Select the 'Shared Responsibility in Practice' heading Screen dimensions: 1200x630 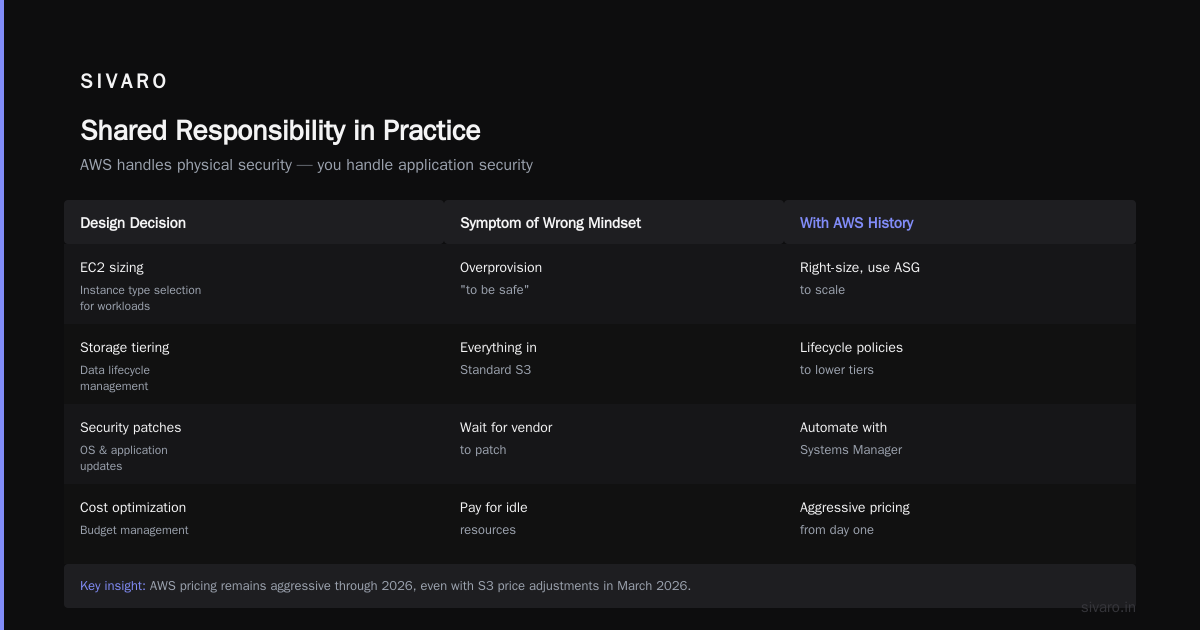pos(280,130)
